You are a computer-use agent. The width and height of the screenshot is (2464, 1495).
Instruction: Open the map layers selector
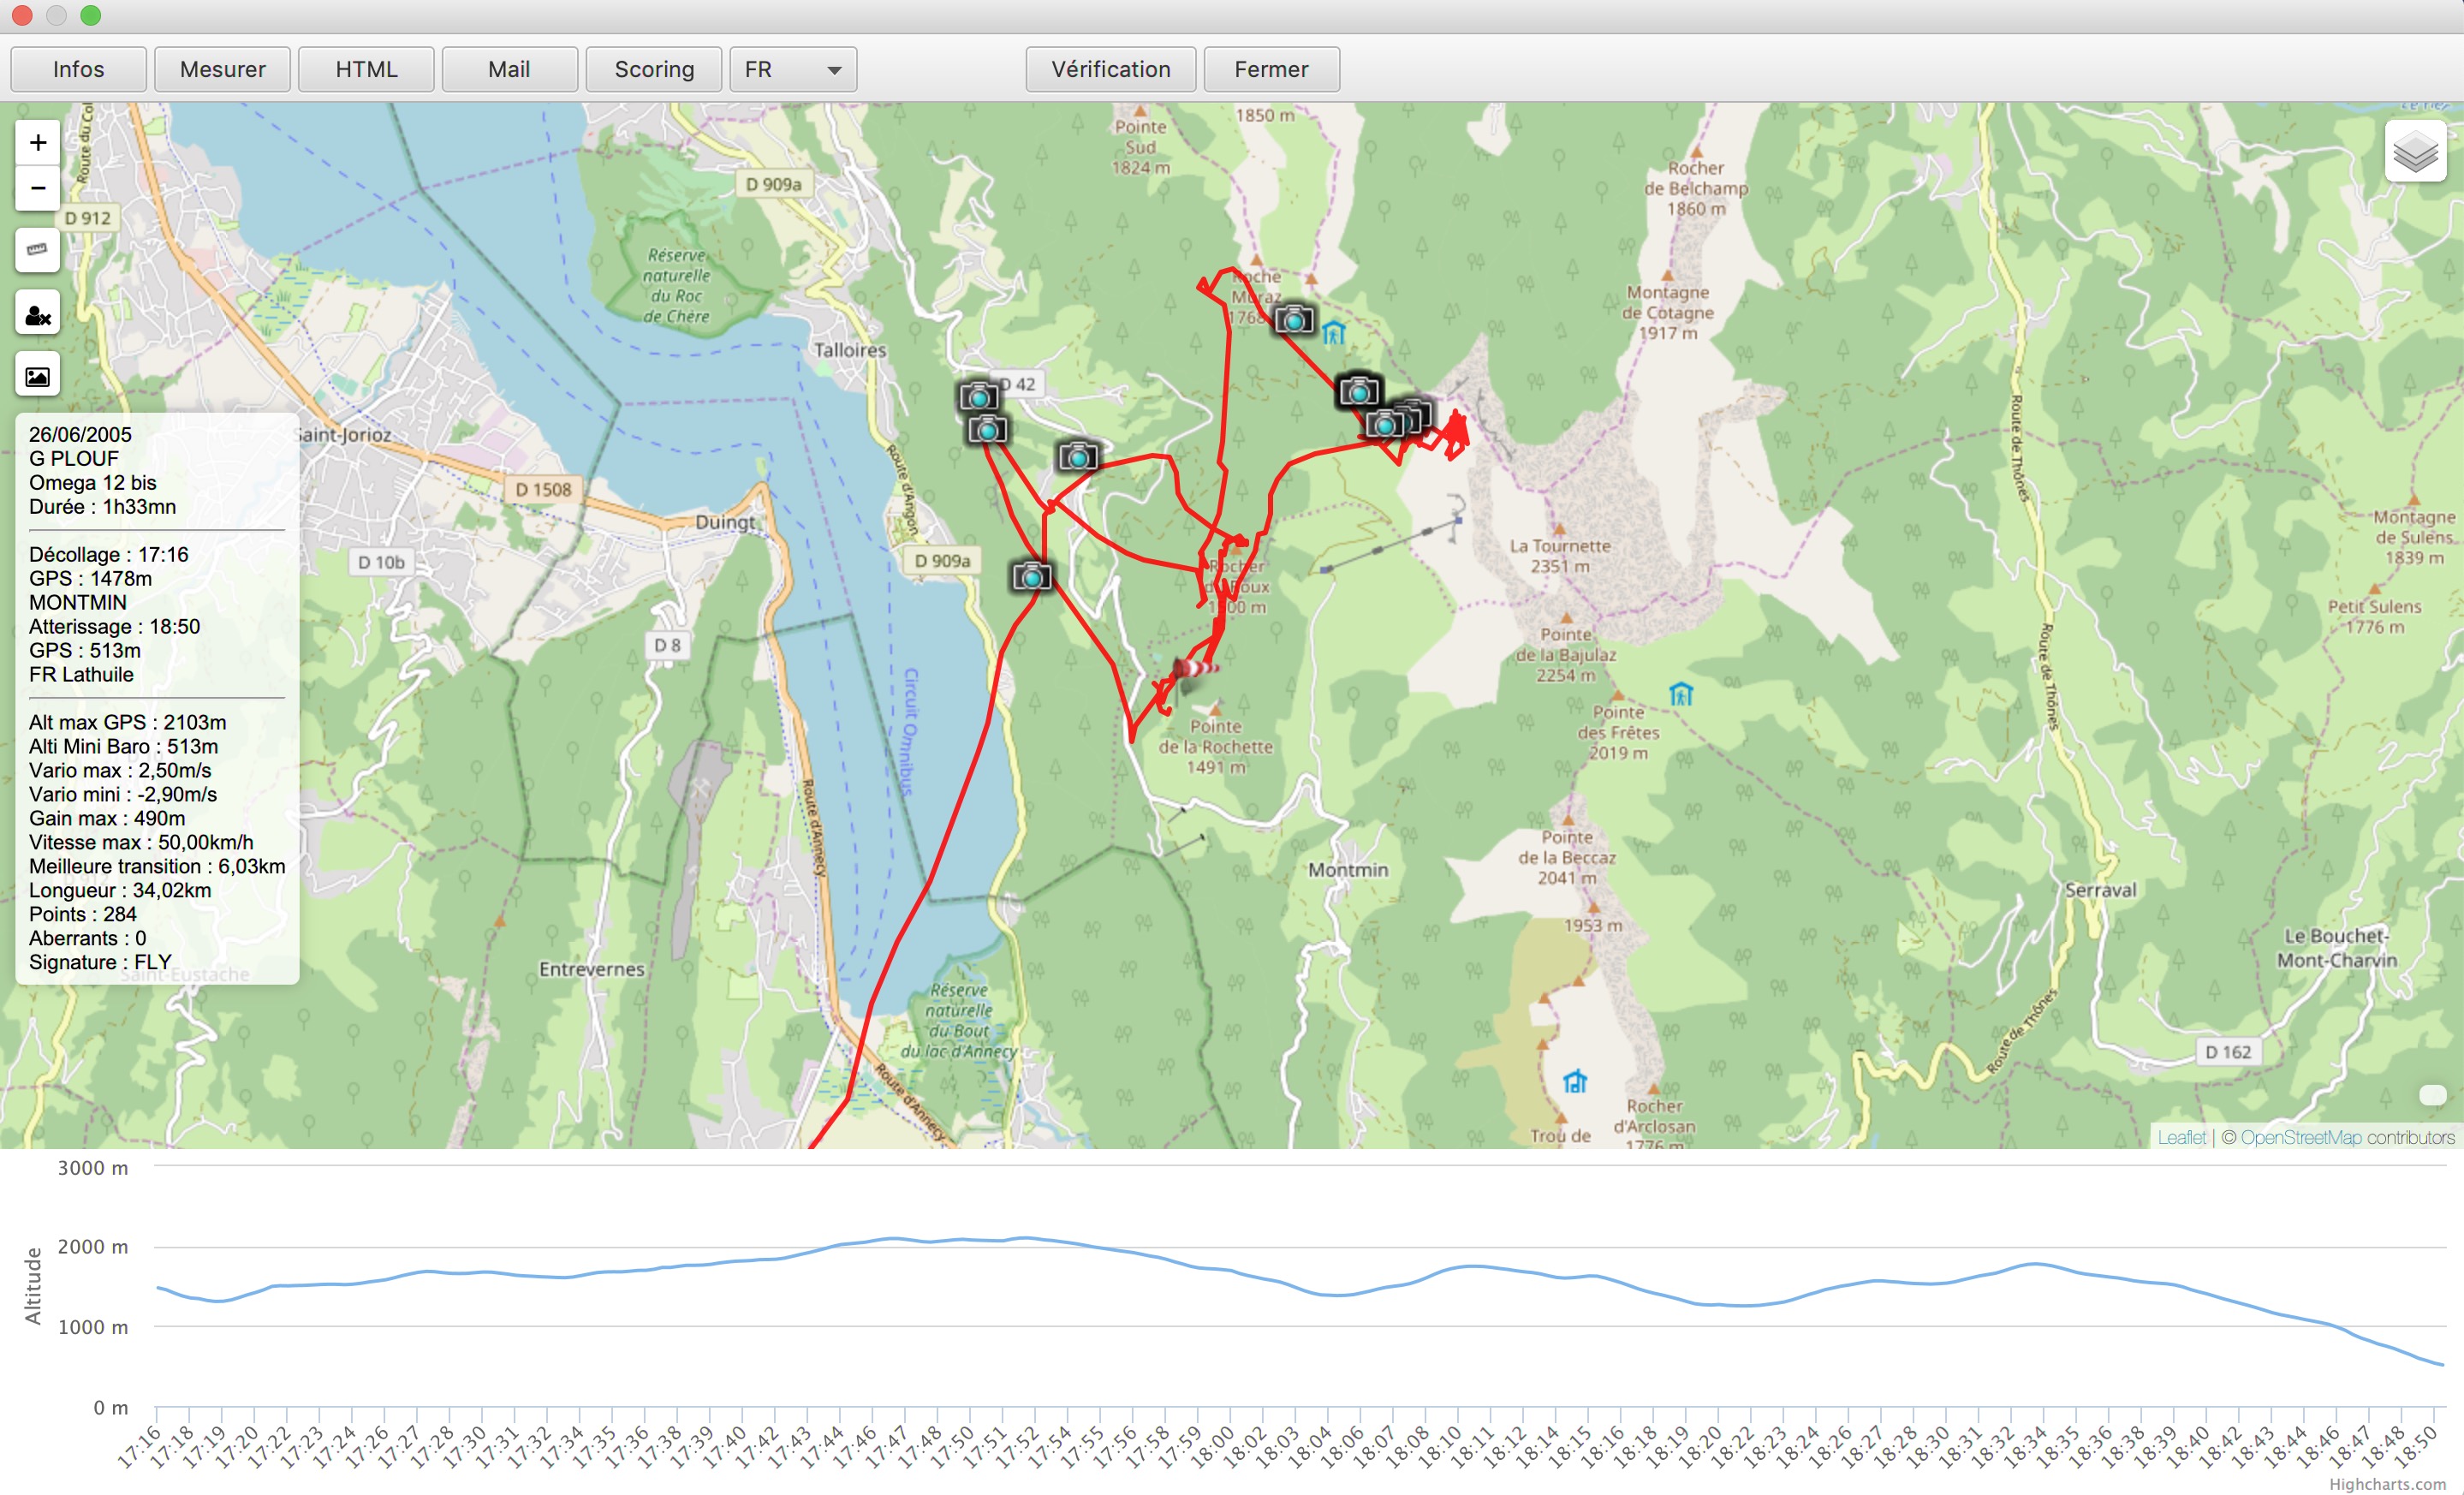(x=2415, y=152)
